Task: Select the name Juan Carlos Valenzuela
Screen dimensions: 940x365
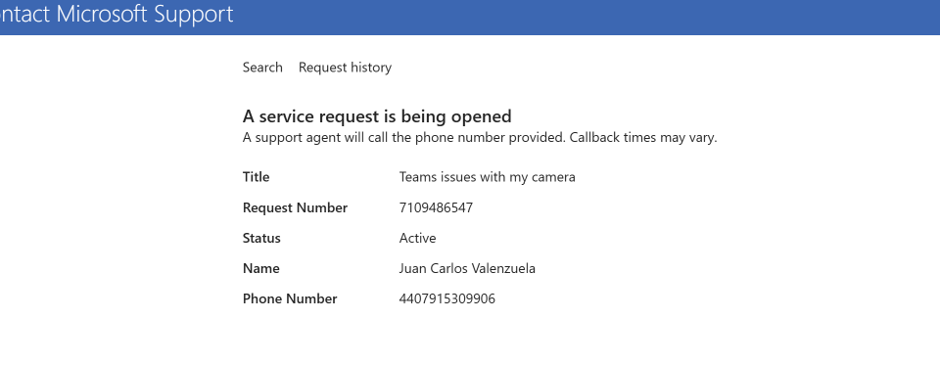Action: tap(468, 269)
